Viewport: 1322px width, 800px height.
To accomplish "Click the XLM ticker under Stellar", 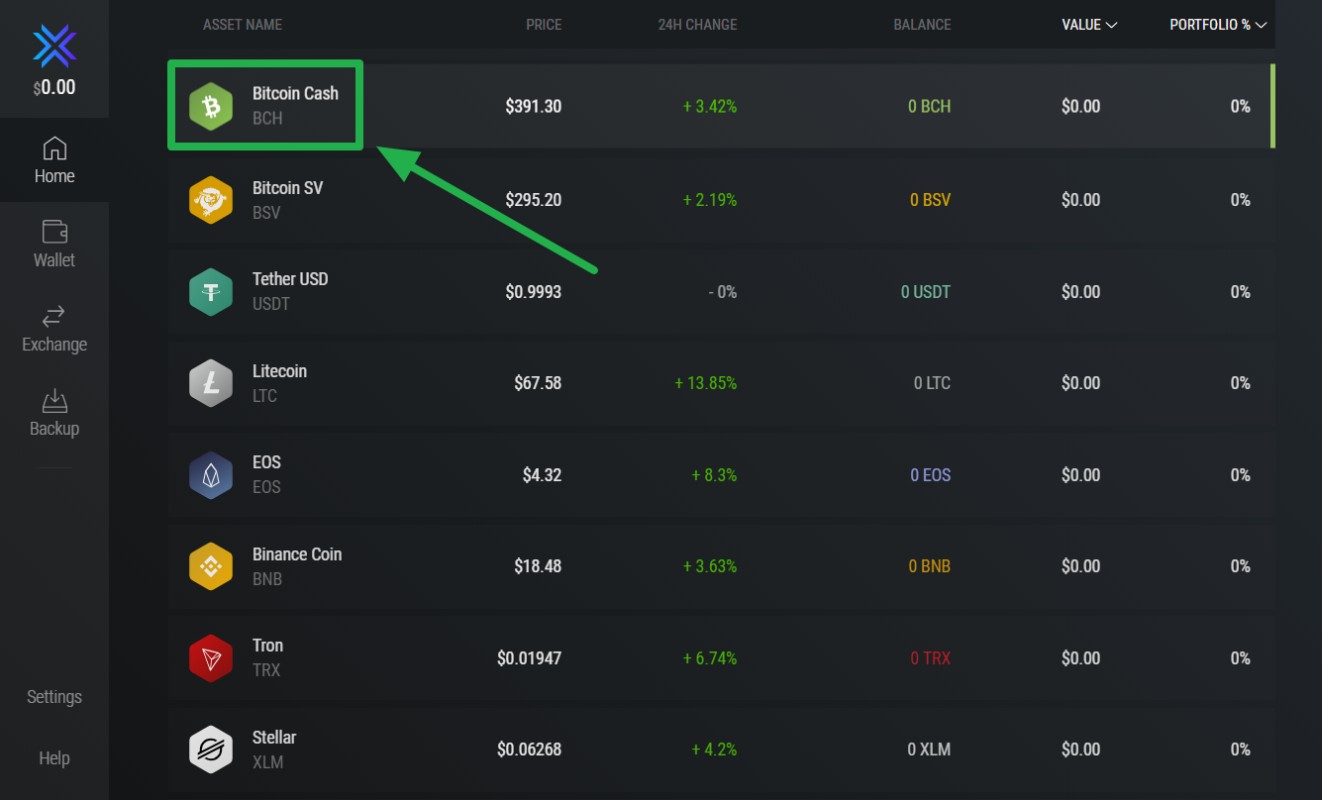I will (x=268, y=762).
